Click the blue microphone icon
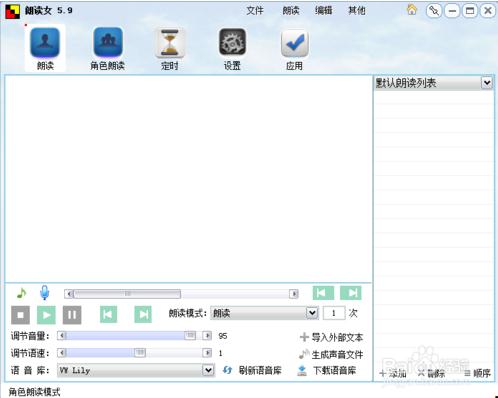This screenshot has height=398, width=498. click(x=45, y=293)
